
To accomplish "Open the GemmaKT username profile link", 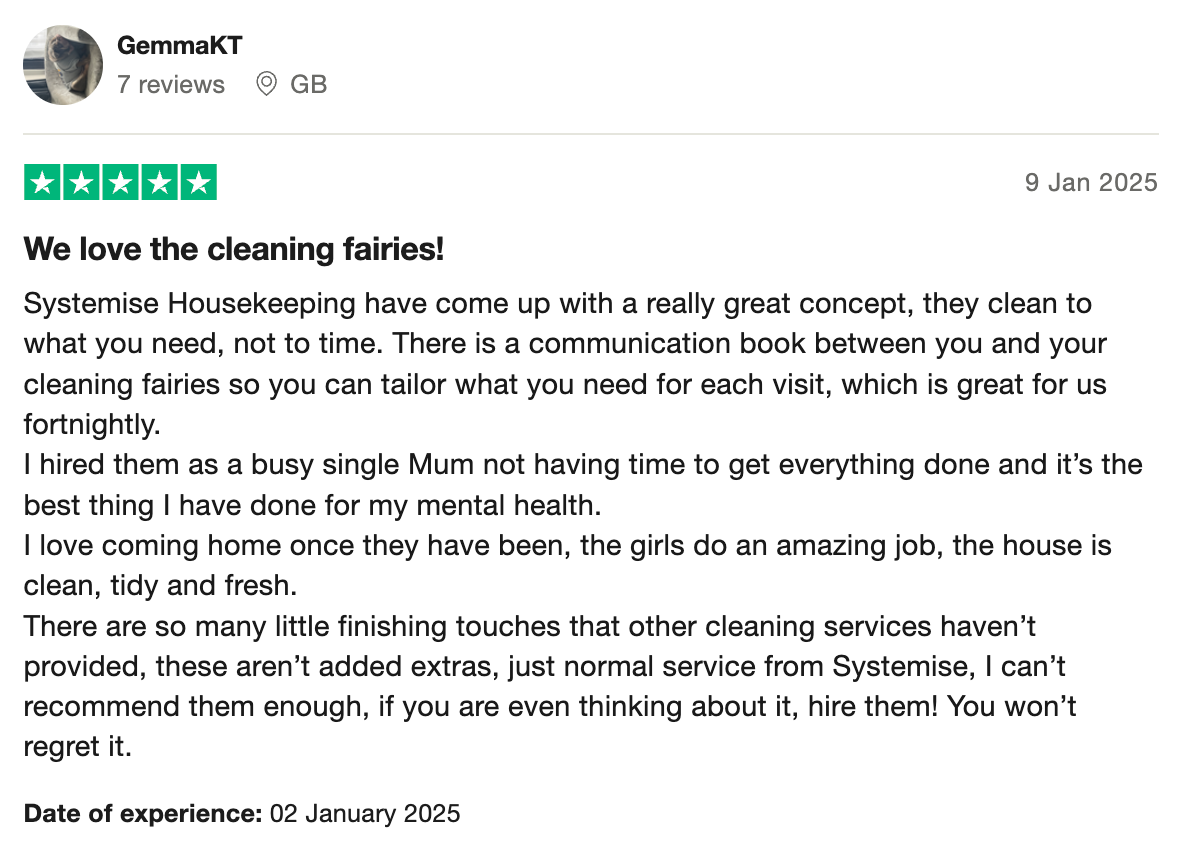I will 179,45.
